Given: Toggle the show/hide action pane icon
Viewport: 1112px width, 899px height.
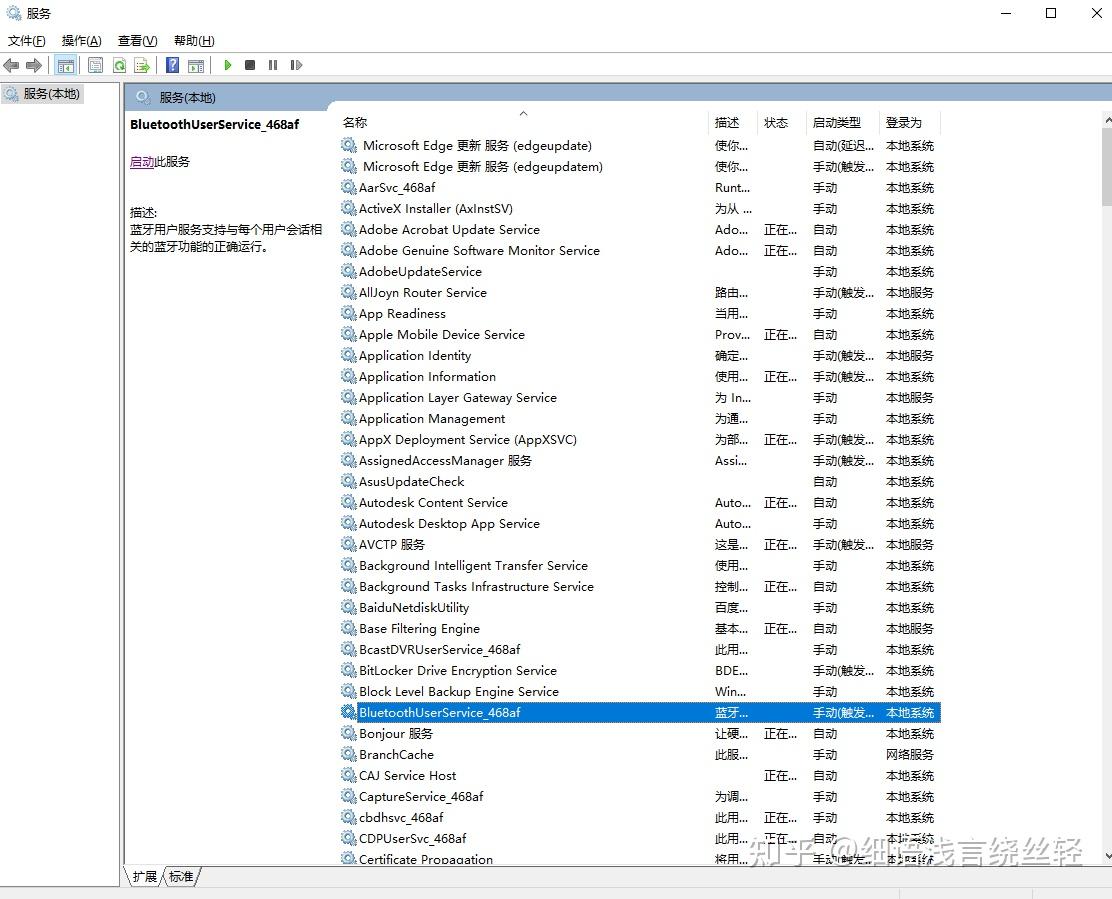Looking at the screenshot, I should coord(196,65).
